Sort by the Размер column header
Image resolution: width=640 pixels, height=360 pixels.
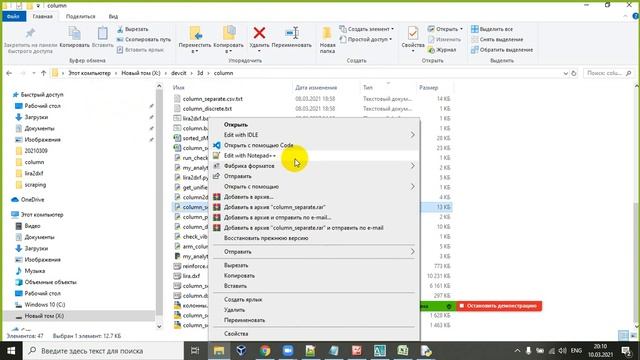429,87
